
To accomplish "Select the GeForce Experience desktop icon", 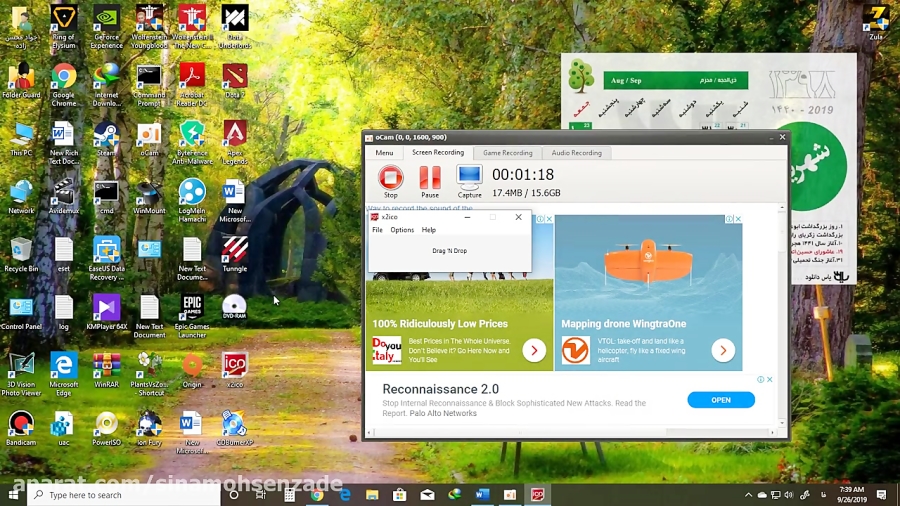I will coord(106,26).
